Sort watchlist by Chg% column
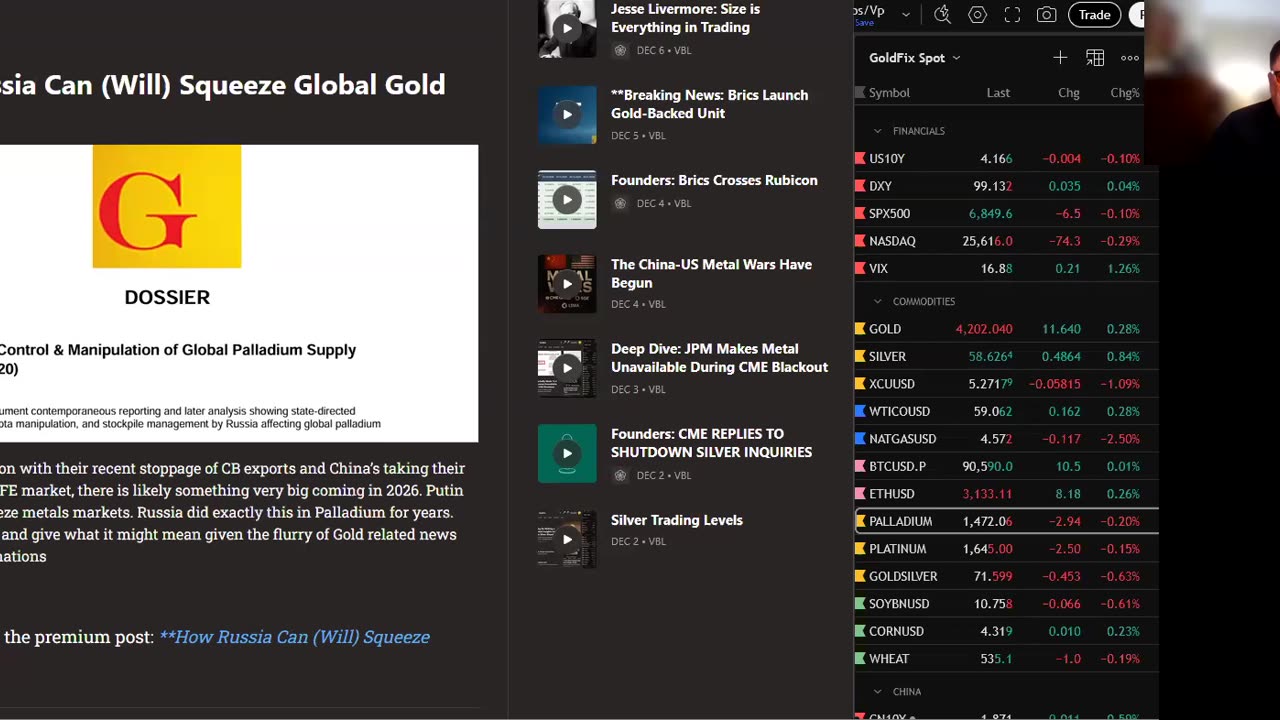Image resolution: width=1280 pixels, height=720 pixels. 1125,93
